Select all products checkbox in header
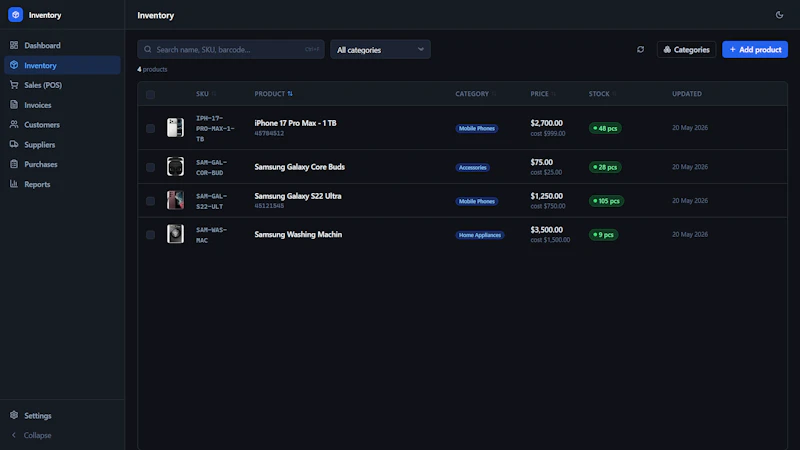 (x=151, y=94)
